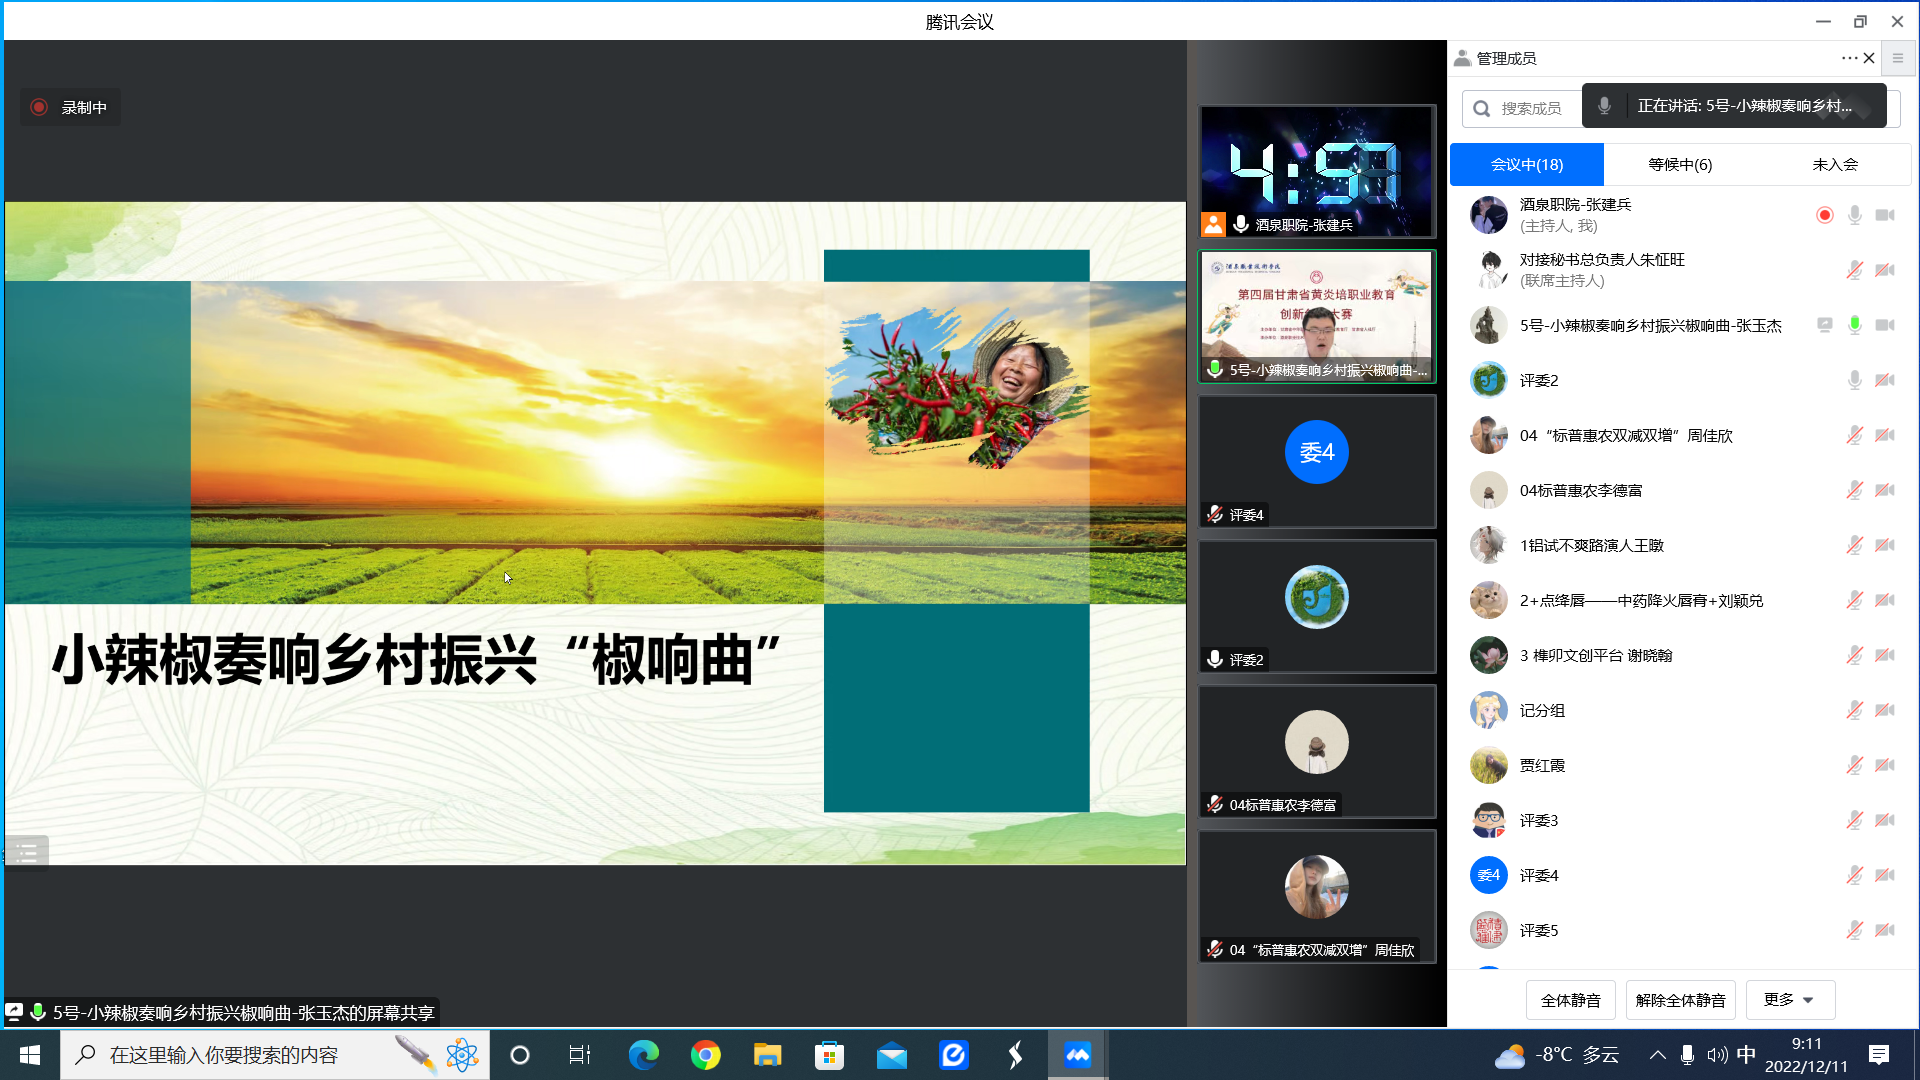
Task: Switch to 等候中(6) tab
Action: pos(1680,165)
